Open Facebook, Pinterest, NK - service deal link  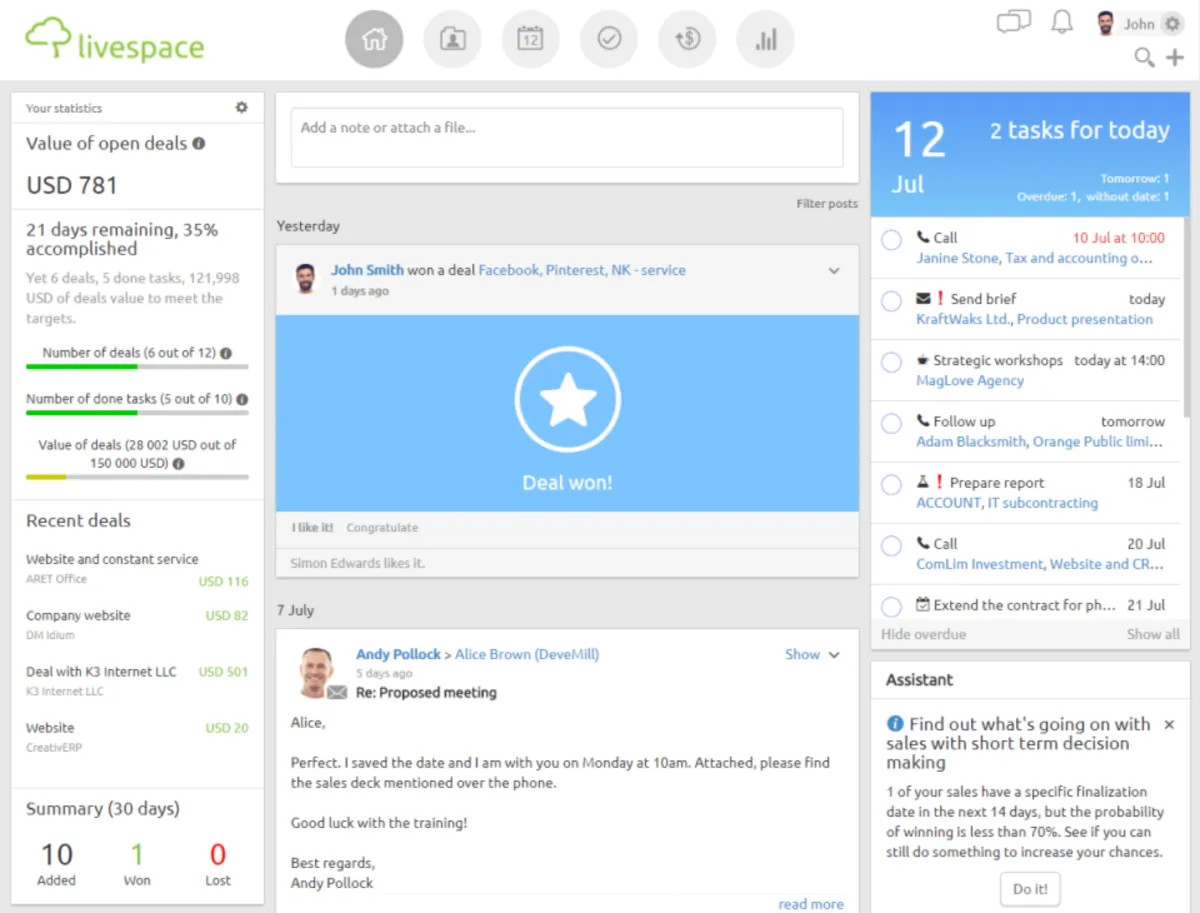582,270
